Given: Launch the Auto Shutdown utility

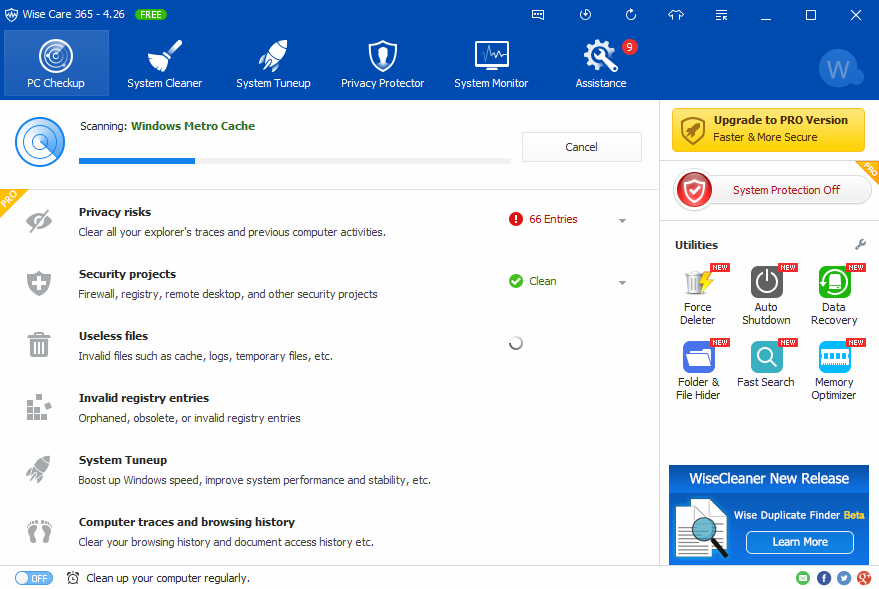Looking at the screenshot, I should coord(766,294).
